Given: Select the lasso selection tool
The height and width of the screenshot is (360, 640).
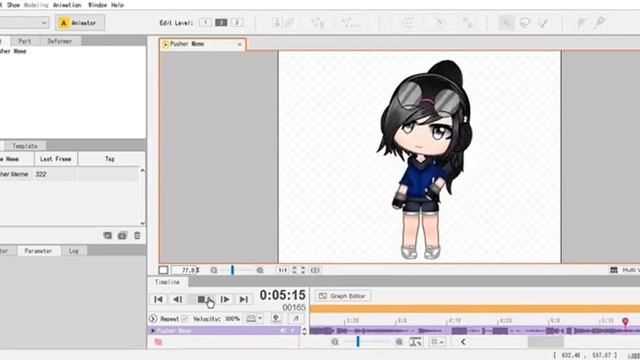Looking at the screenshot, I should point(525,22).
